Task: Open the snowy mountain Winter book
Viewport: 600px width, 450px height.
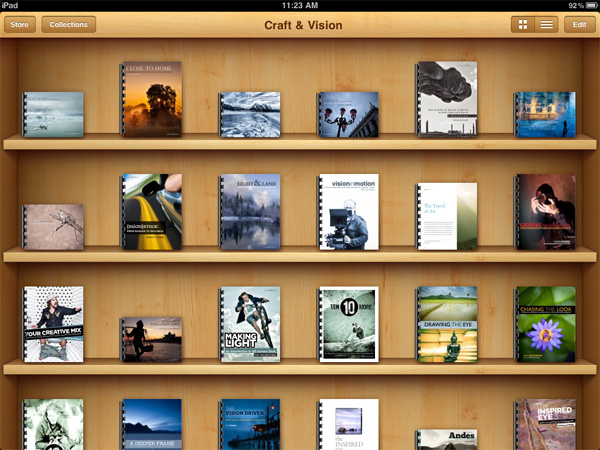Action: 249,114
